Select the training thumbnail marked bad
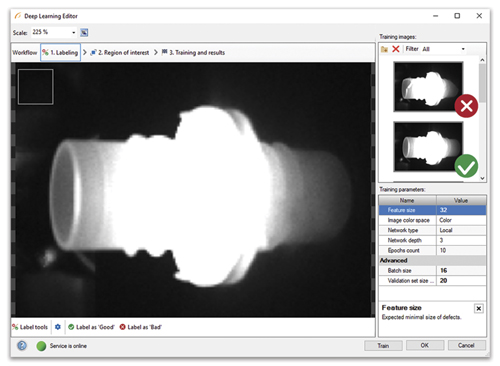This screenshot has width=500, height=366. [x=428, y=87]
